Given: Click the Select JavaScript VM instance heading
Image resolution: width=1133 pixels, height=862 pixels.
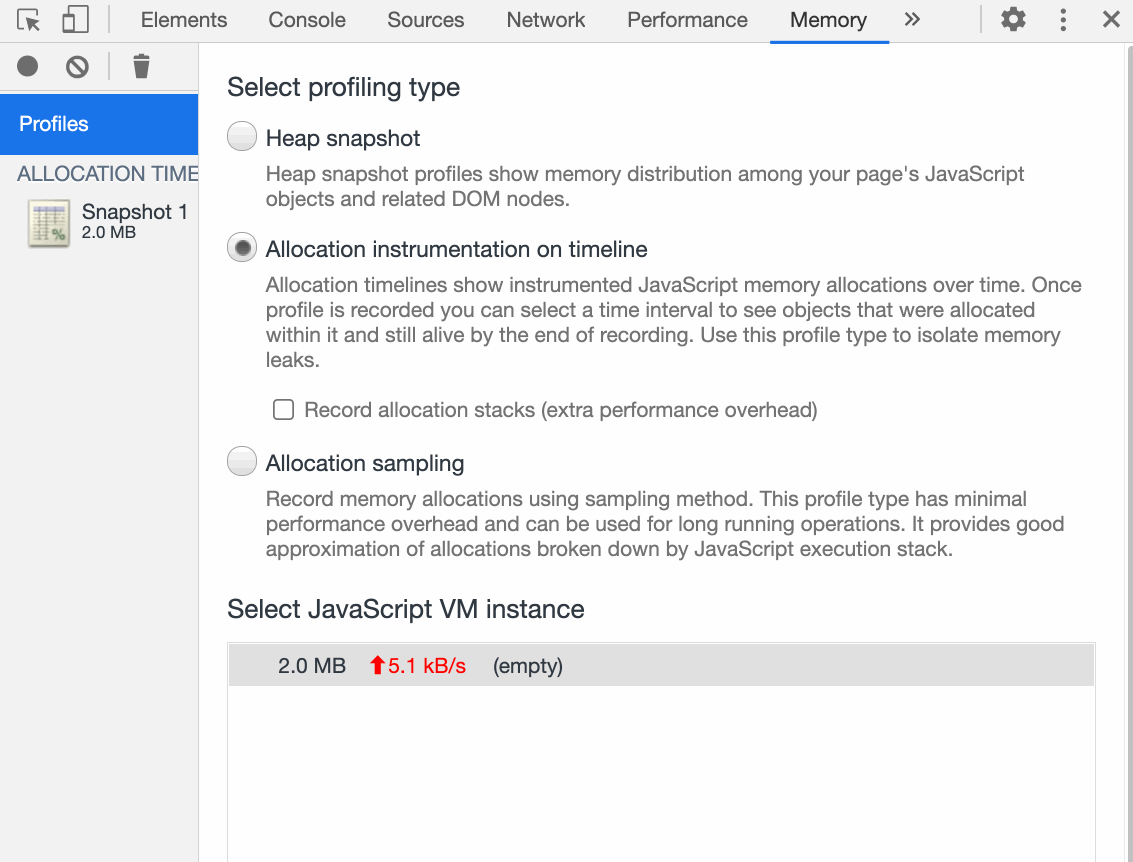Looking at the screenshot, I should point(405,609).
